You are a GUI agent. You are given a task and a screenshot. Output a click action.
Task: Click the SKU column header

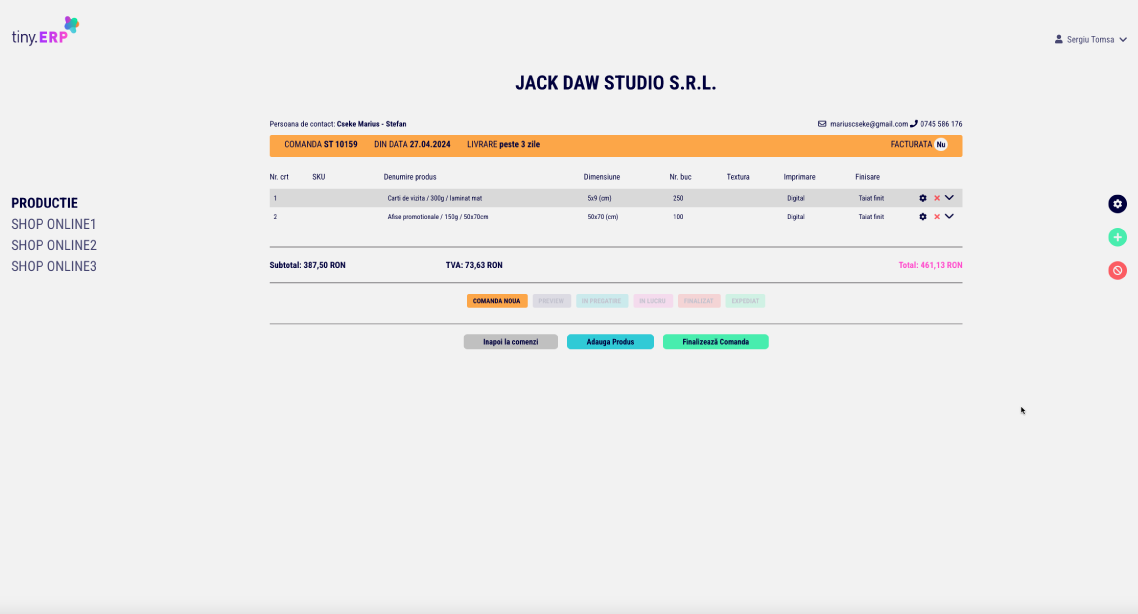319,177
